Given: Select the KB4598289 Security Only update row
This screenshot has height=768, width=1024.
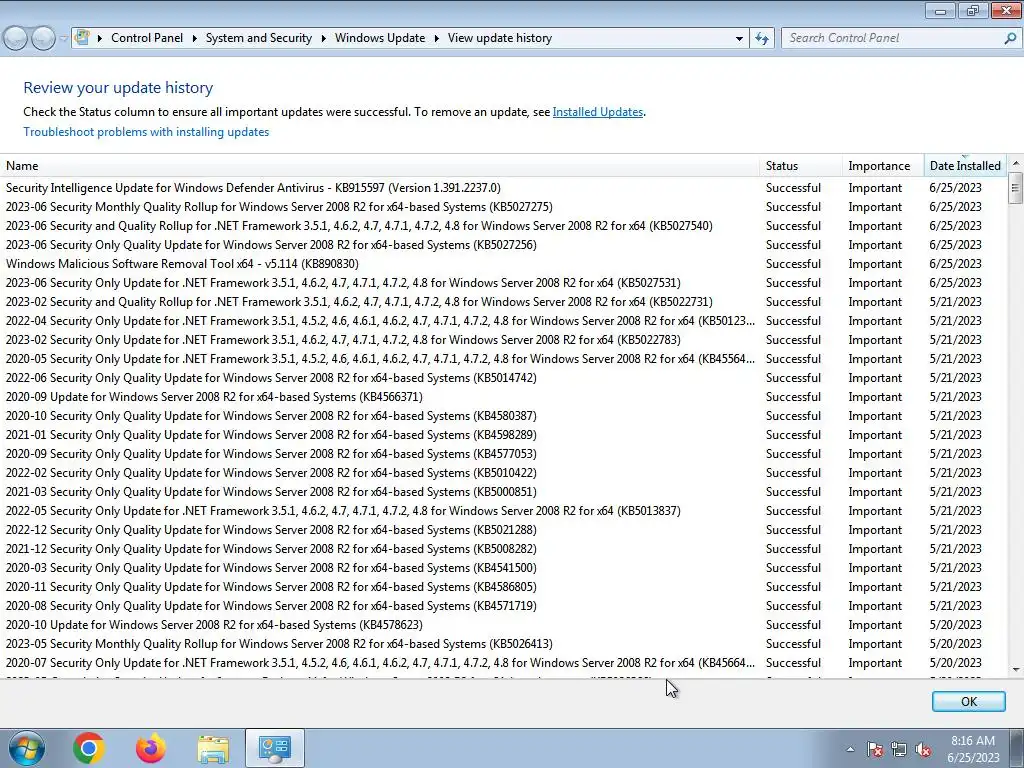Looking at the screenshot, I should point(503,435).
